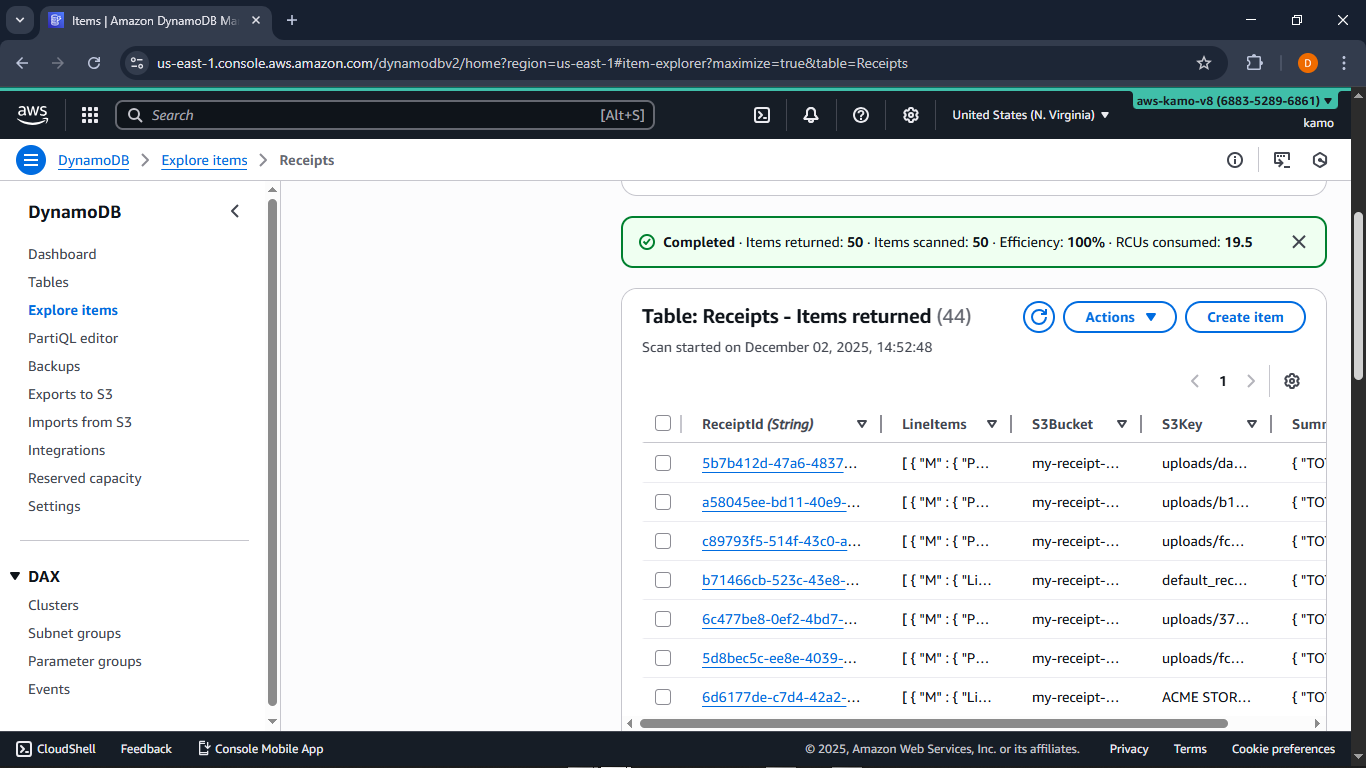Refresh the Receipts items list
Viewport: 1366px width, 768px height.
(1038, 317)
